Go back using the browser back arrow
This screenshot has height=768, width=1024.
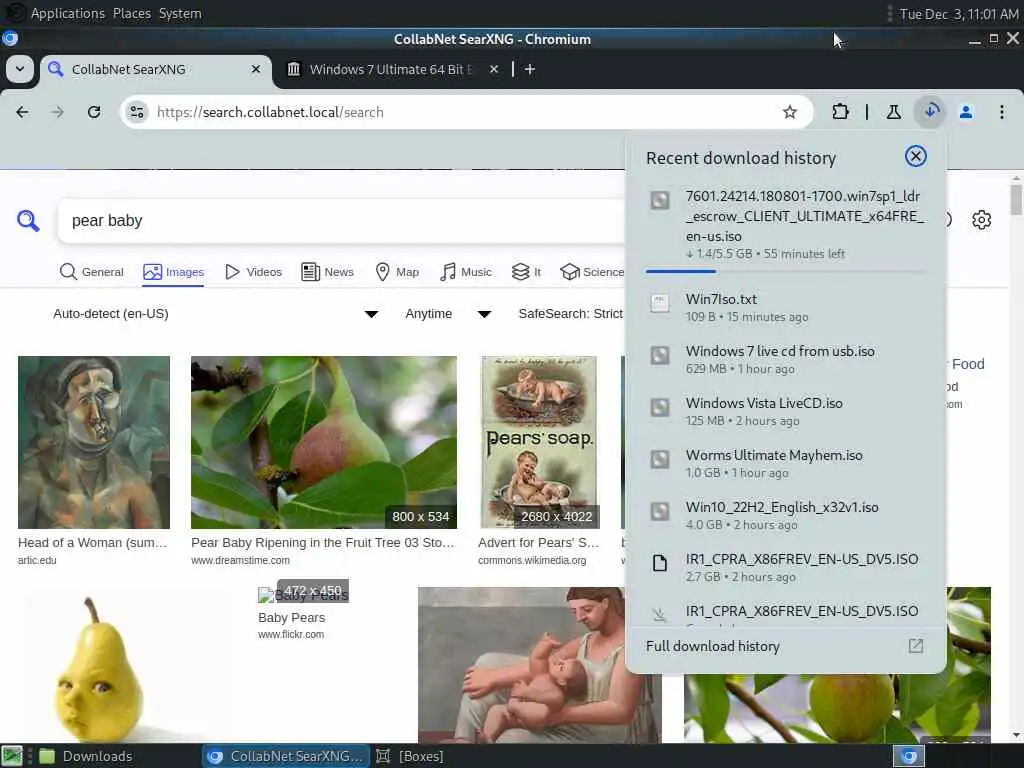(x=22, y=112)
